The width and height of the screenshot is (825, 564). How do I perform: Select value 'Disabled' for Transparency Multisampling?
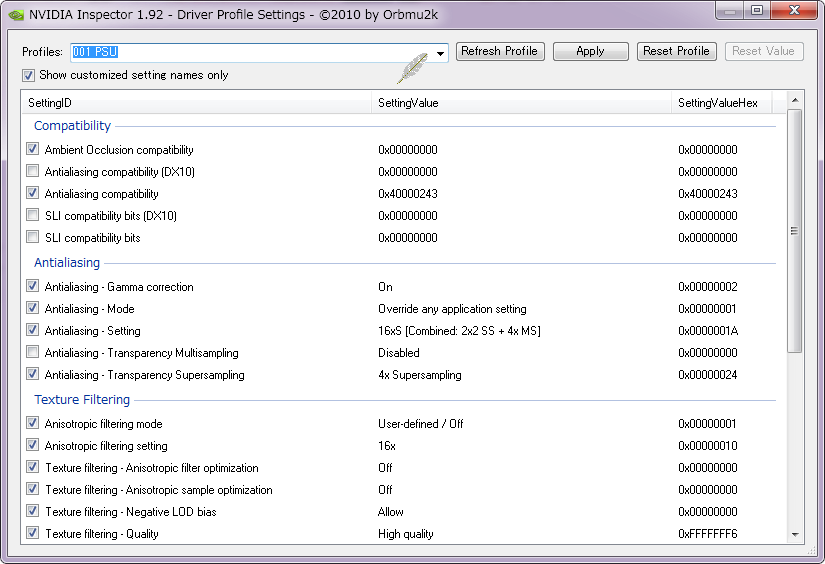[x=399, y=353]
